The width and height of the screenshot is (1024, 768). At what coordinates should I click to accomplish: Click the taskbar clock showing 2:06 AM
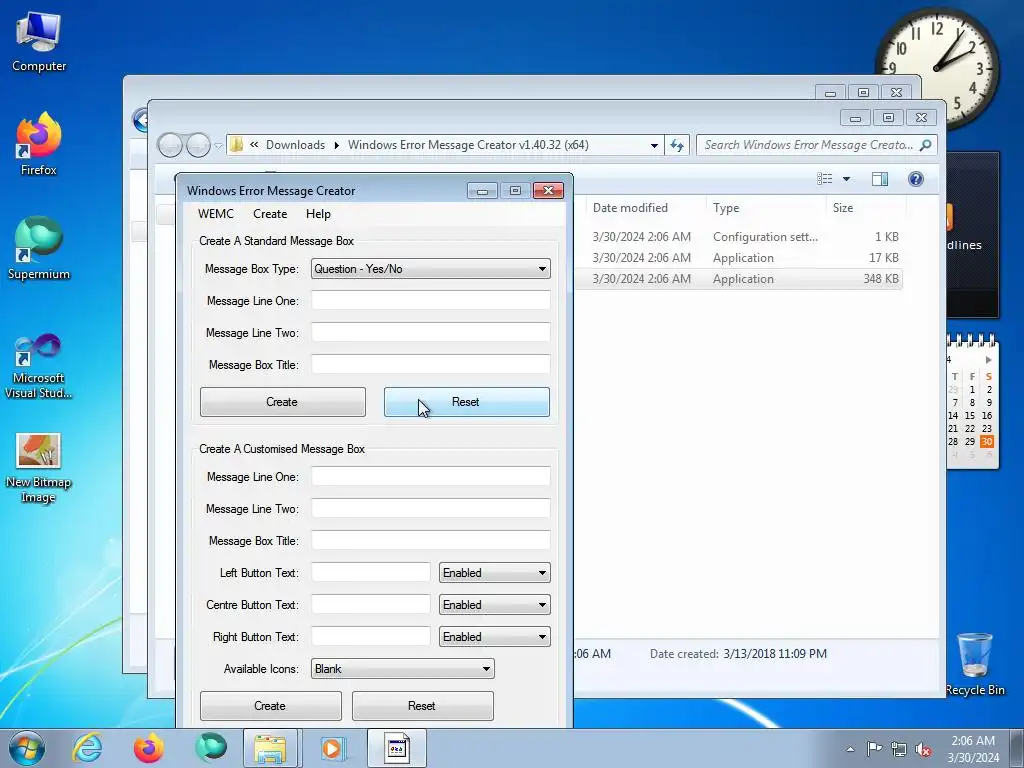(x=973, y=749)
